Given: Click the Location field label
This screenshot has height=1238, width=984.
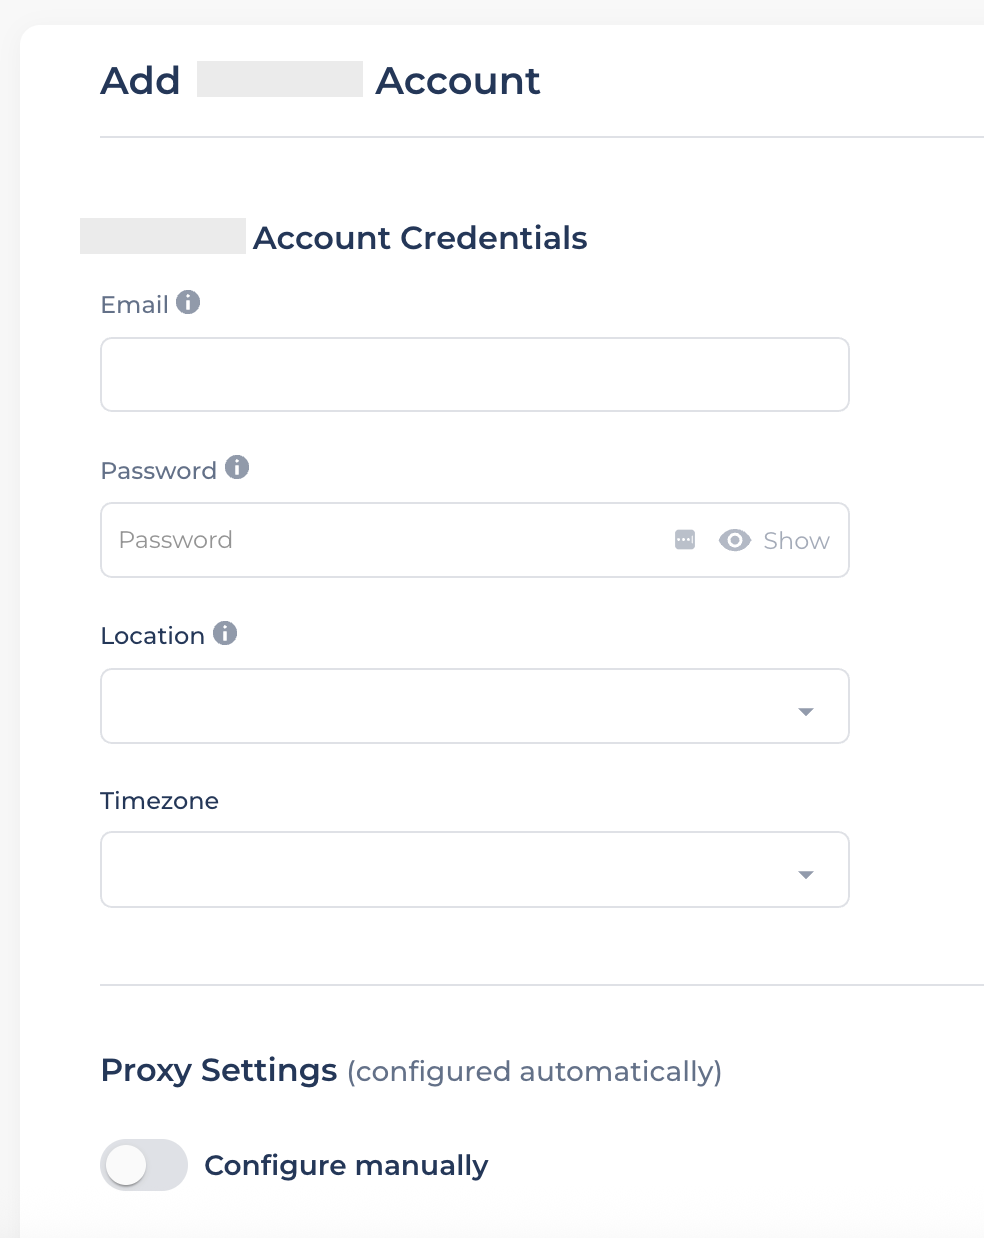Looking at the screenshot, I should (x=152, y=636).
